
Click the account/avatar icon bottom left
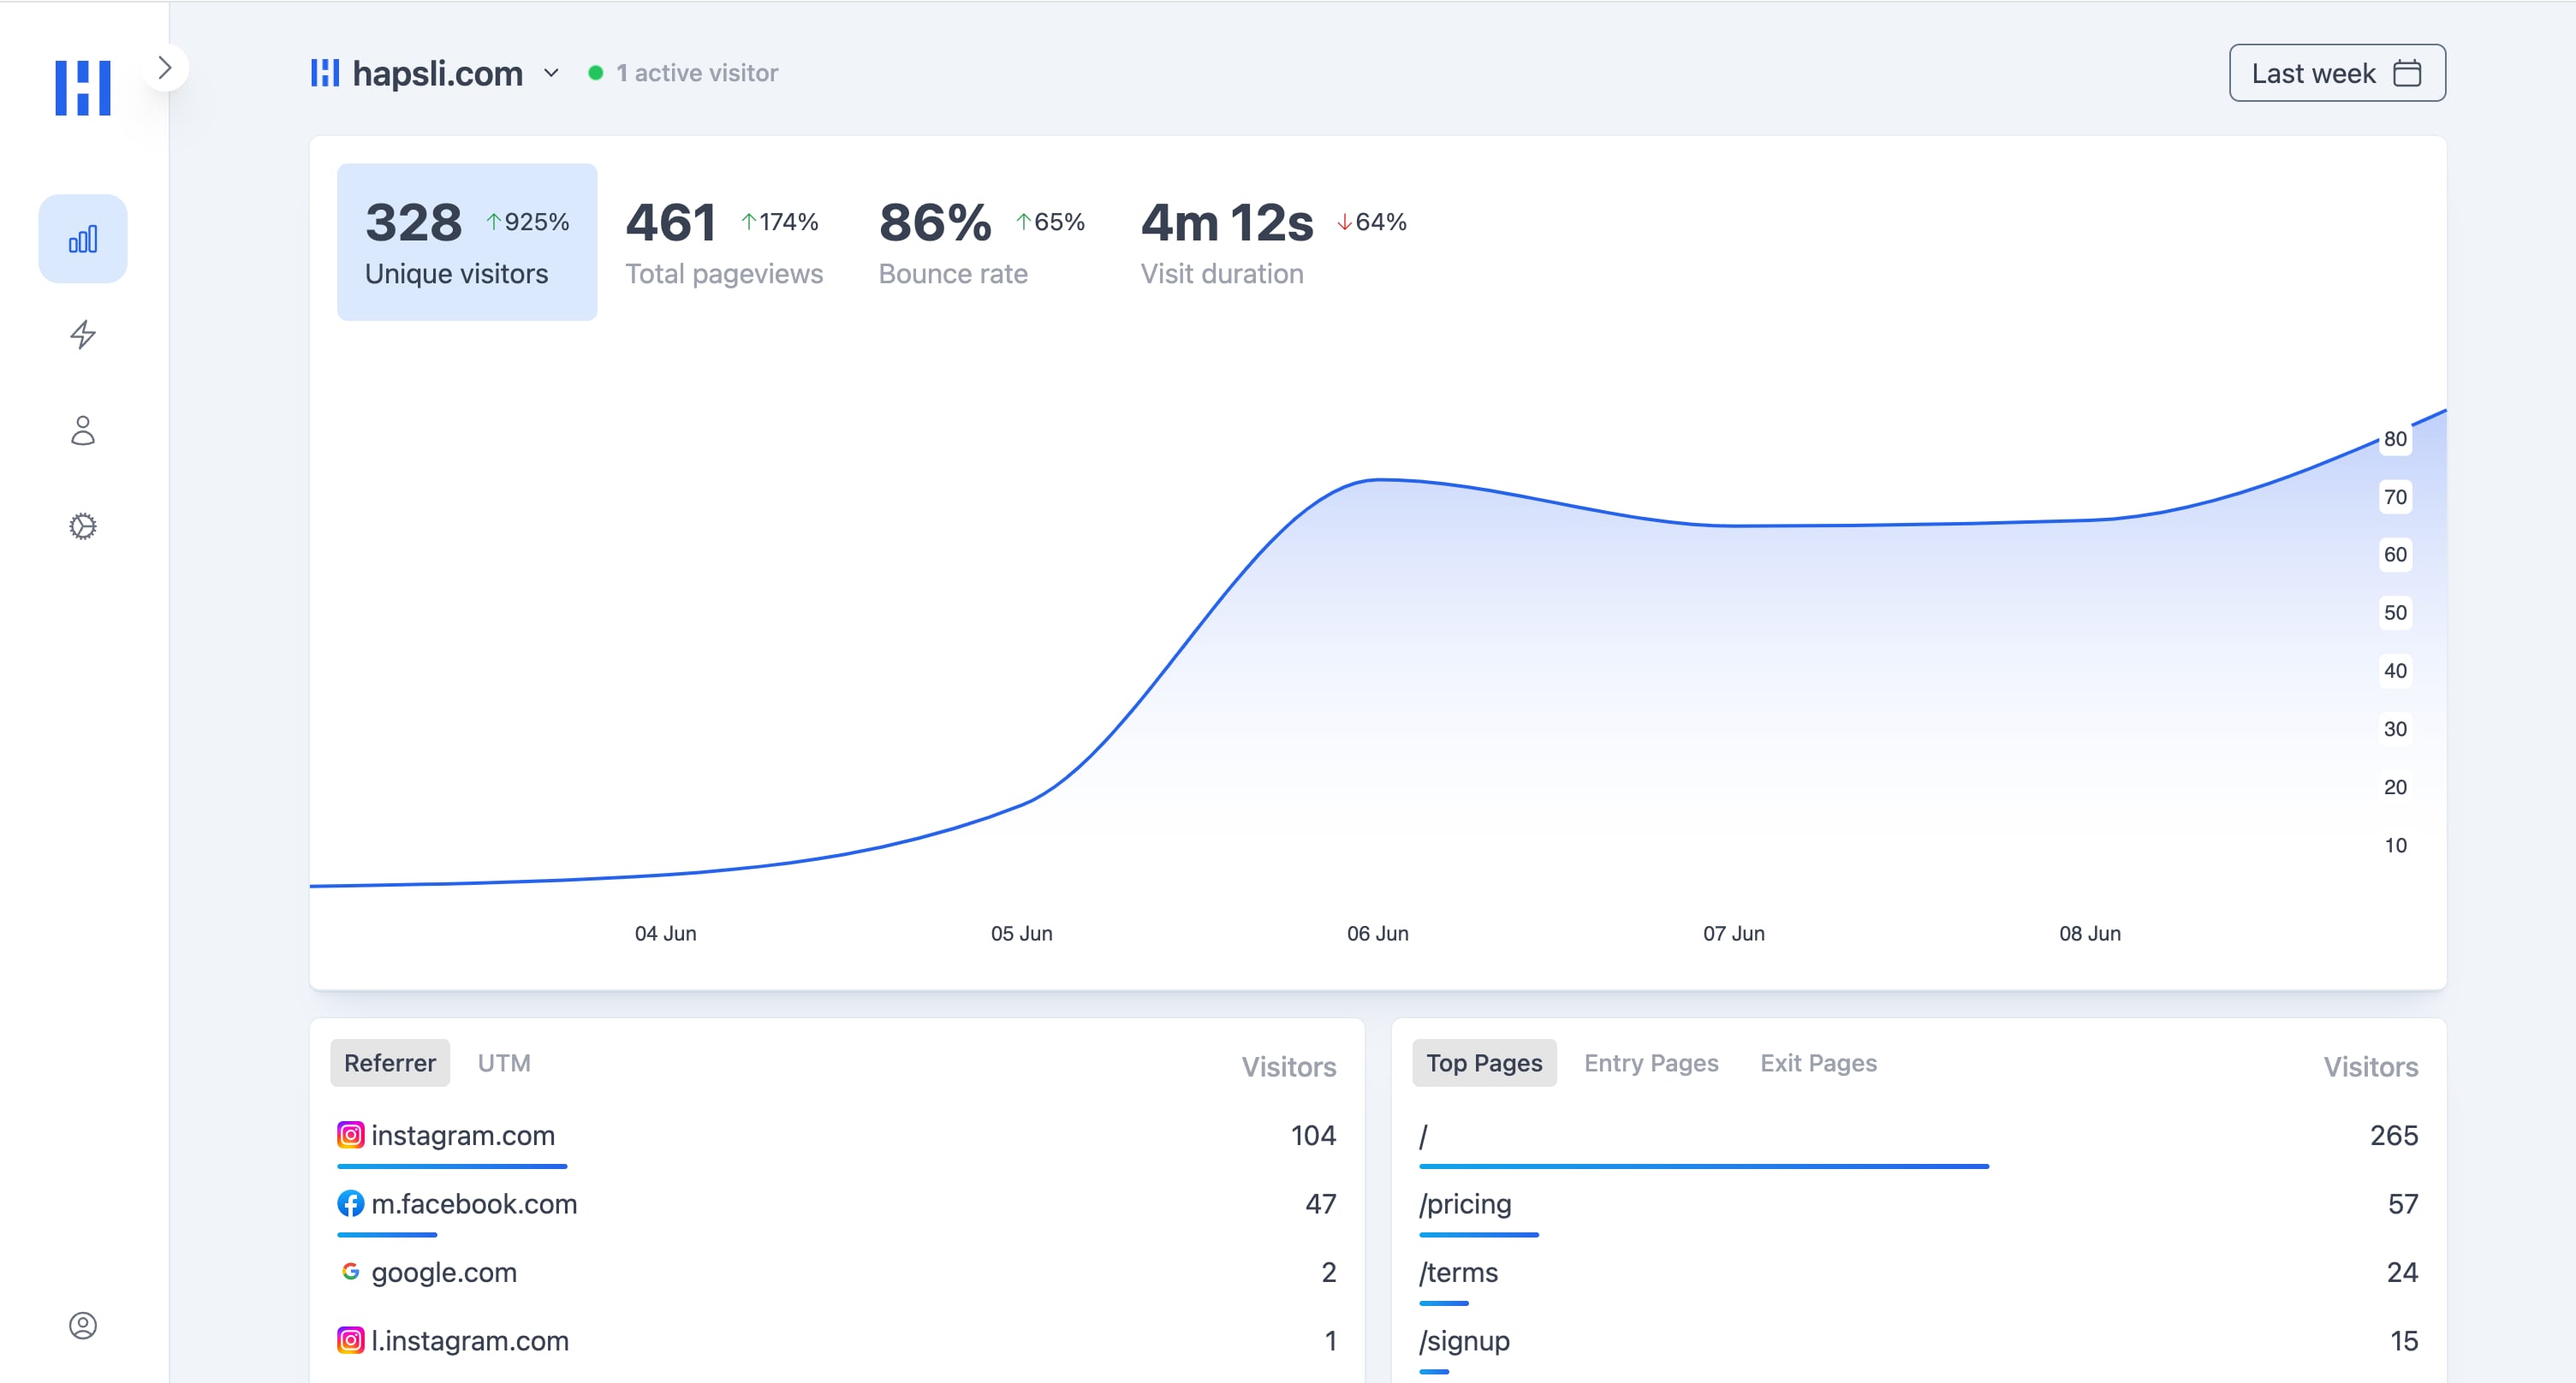[x=82, y=1325]
